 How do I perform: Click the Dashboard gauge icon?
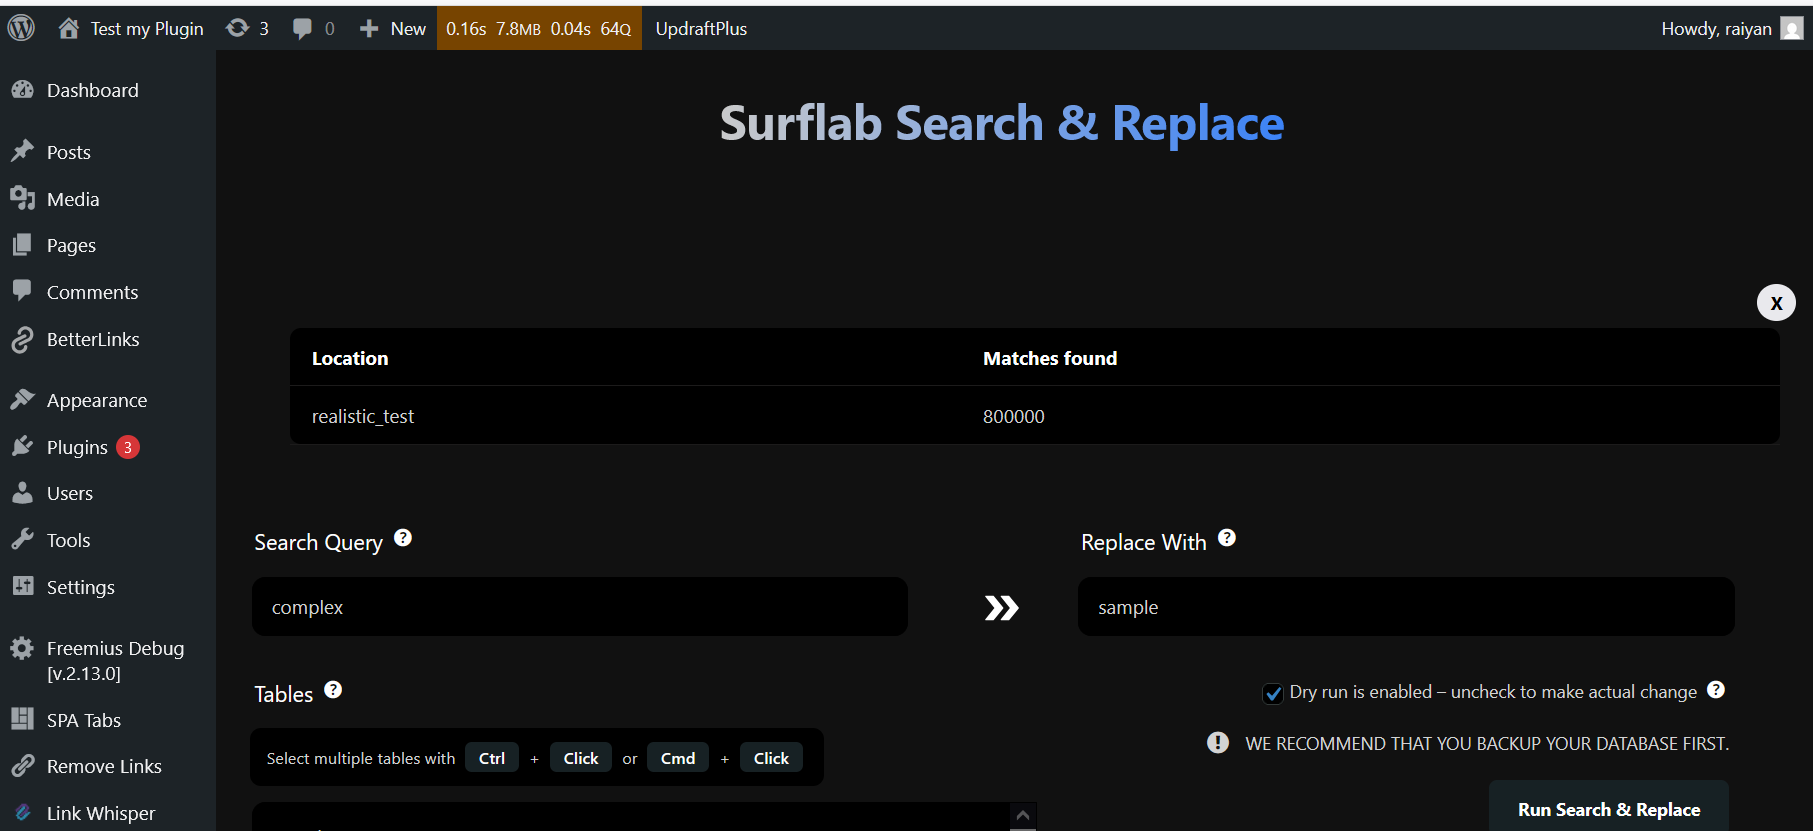click(23, 90)
